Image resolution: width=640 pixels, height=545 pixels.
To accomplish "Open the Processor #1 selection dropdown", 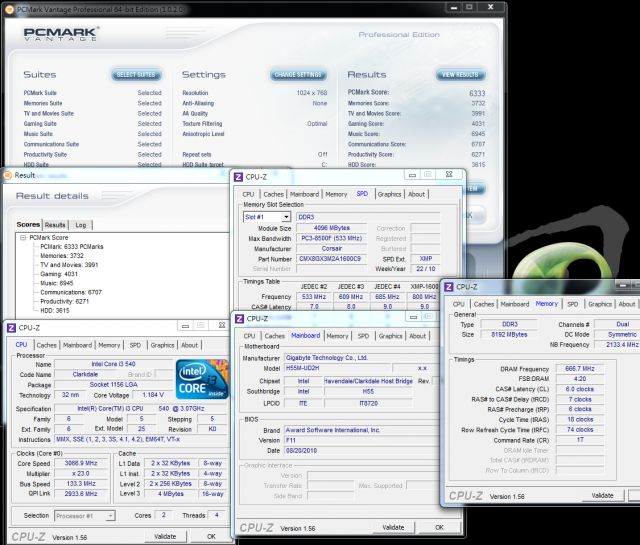I will point(110,516).
